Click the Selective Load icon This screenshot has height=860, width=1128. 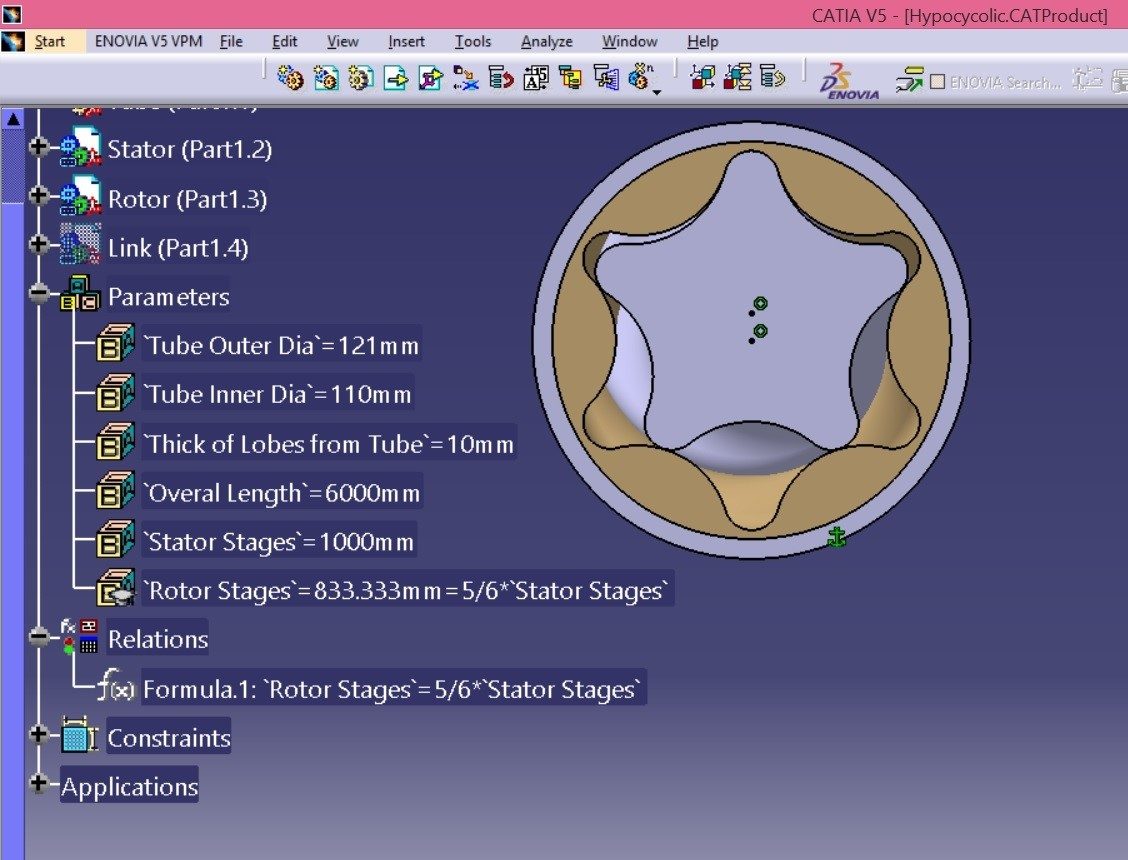pyautogui.click(x=570, y=77)
